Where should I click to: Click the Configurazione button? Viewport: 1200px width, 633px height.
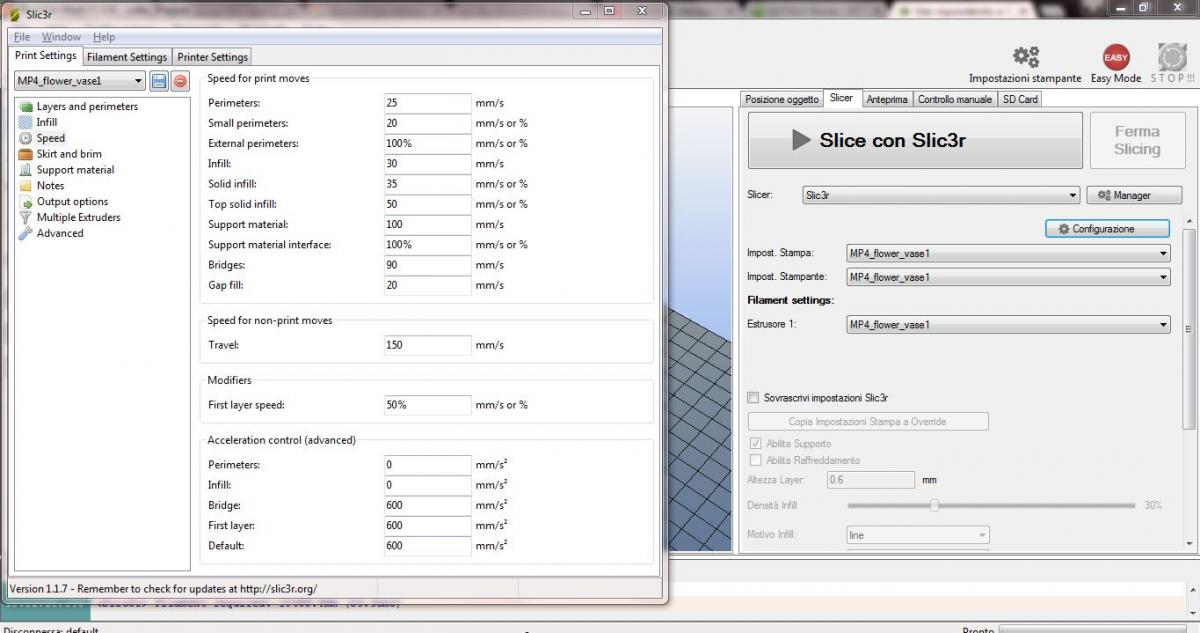tap(1106, 229)
